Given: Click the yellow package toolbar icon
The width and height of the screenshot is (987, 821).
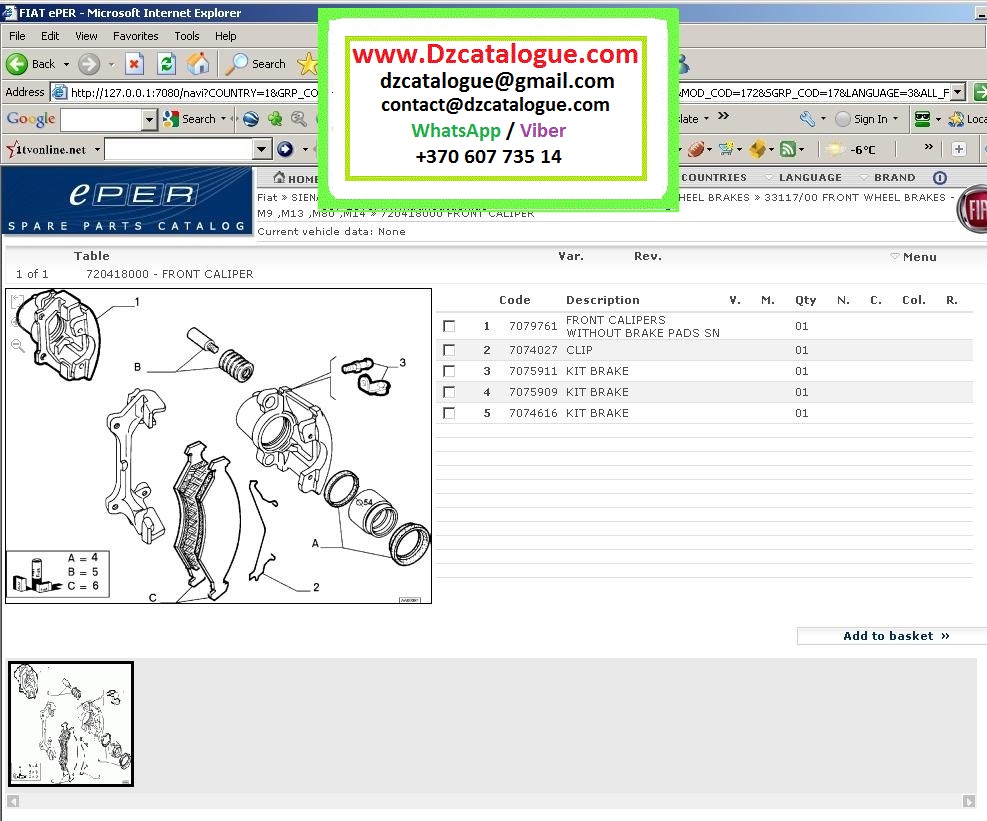Looking at the screenshot, I should (758, 149).
